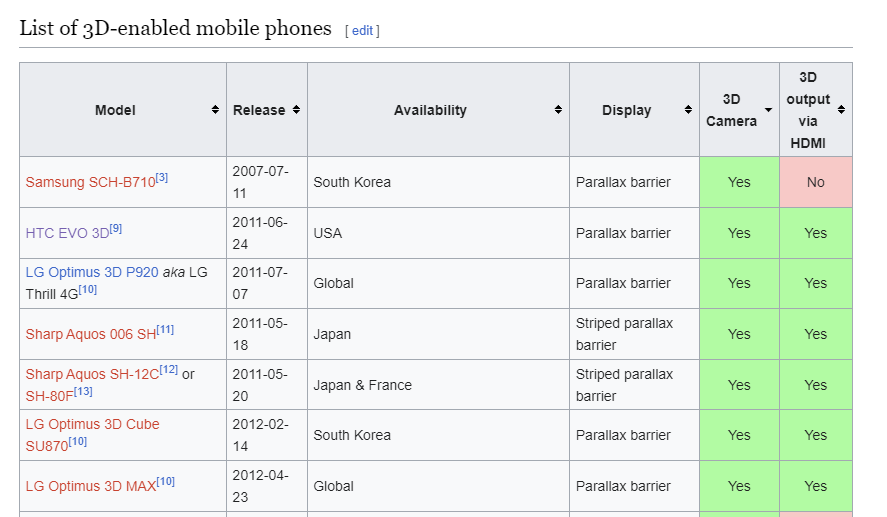The height and width of the screenshot is (517, 887).
Task: Click Release column sort arrows
Action: pyautogui.click(x=296, y=110)
